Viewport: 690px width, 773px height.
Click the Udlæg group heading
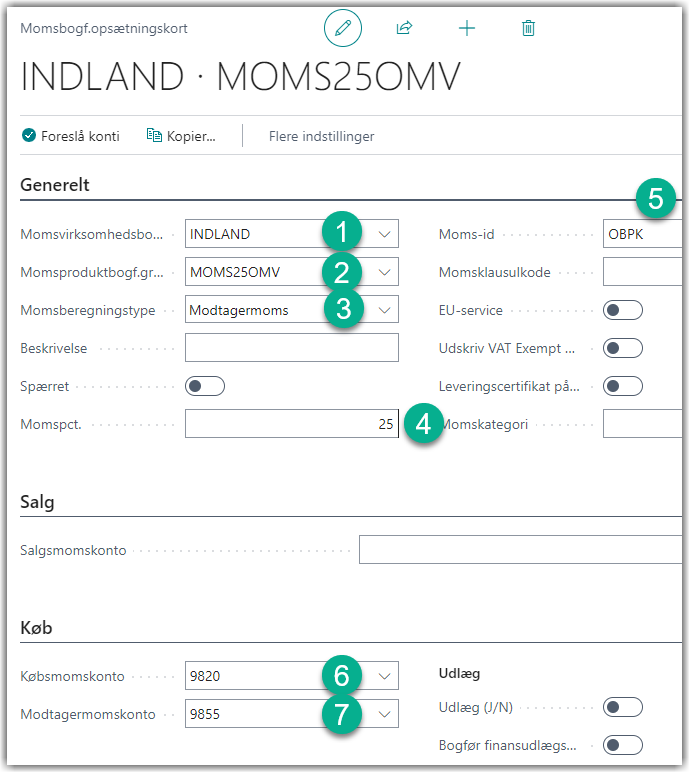pyautogui.click(x=459, y=673)
